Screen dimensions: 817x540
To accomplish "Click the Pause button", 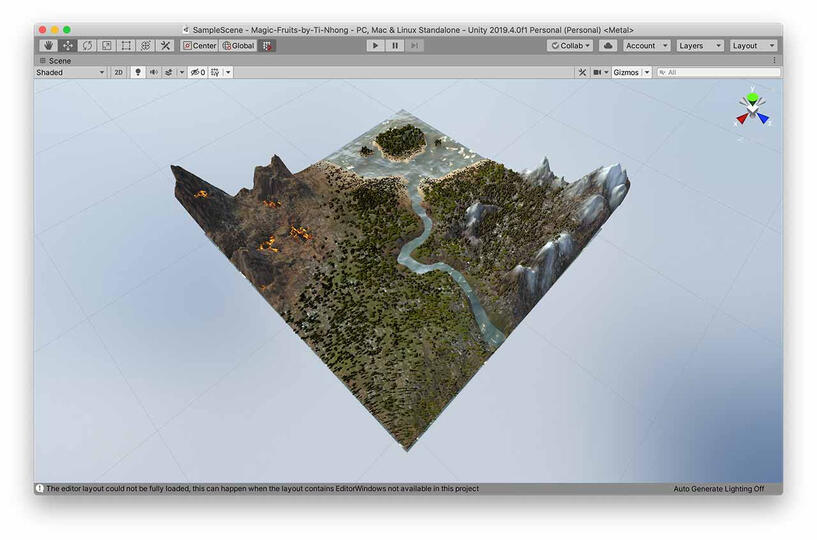I will tap(395, 46).
